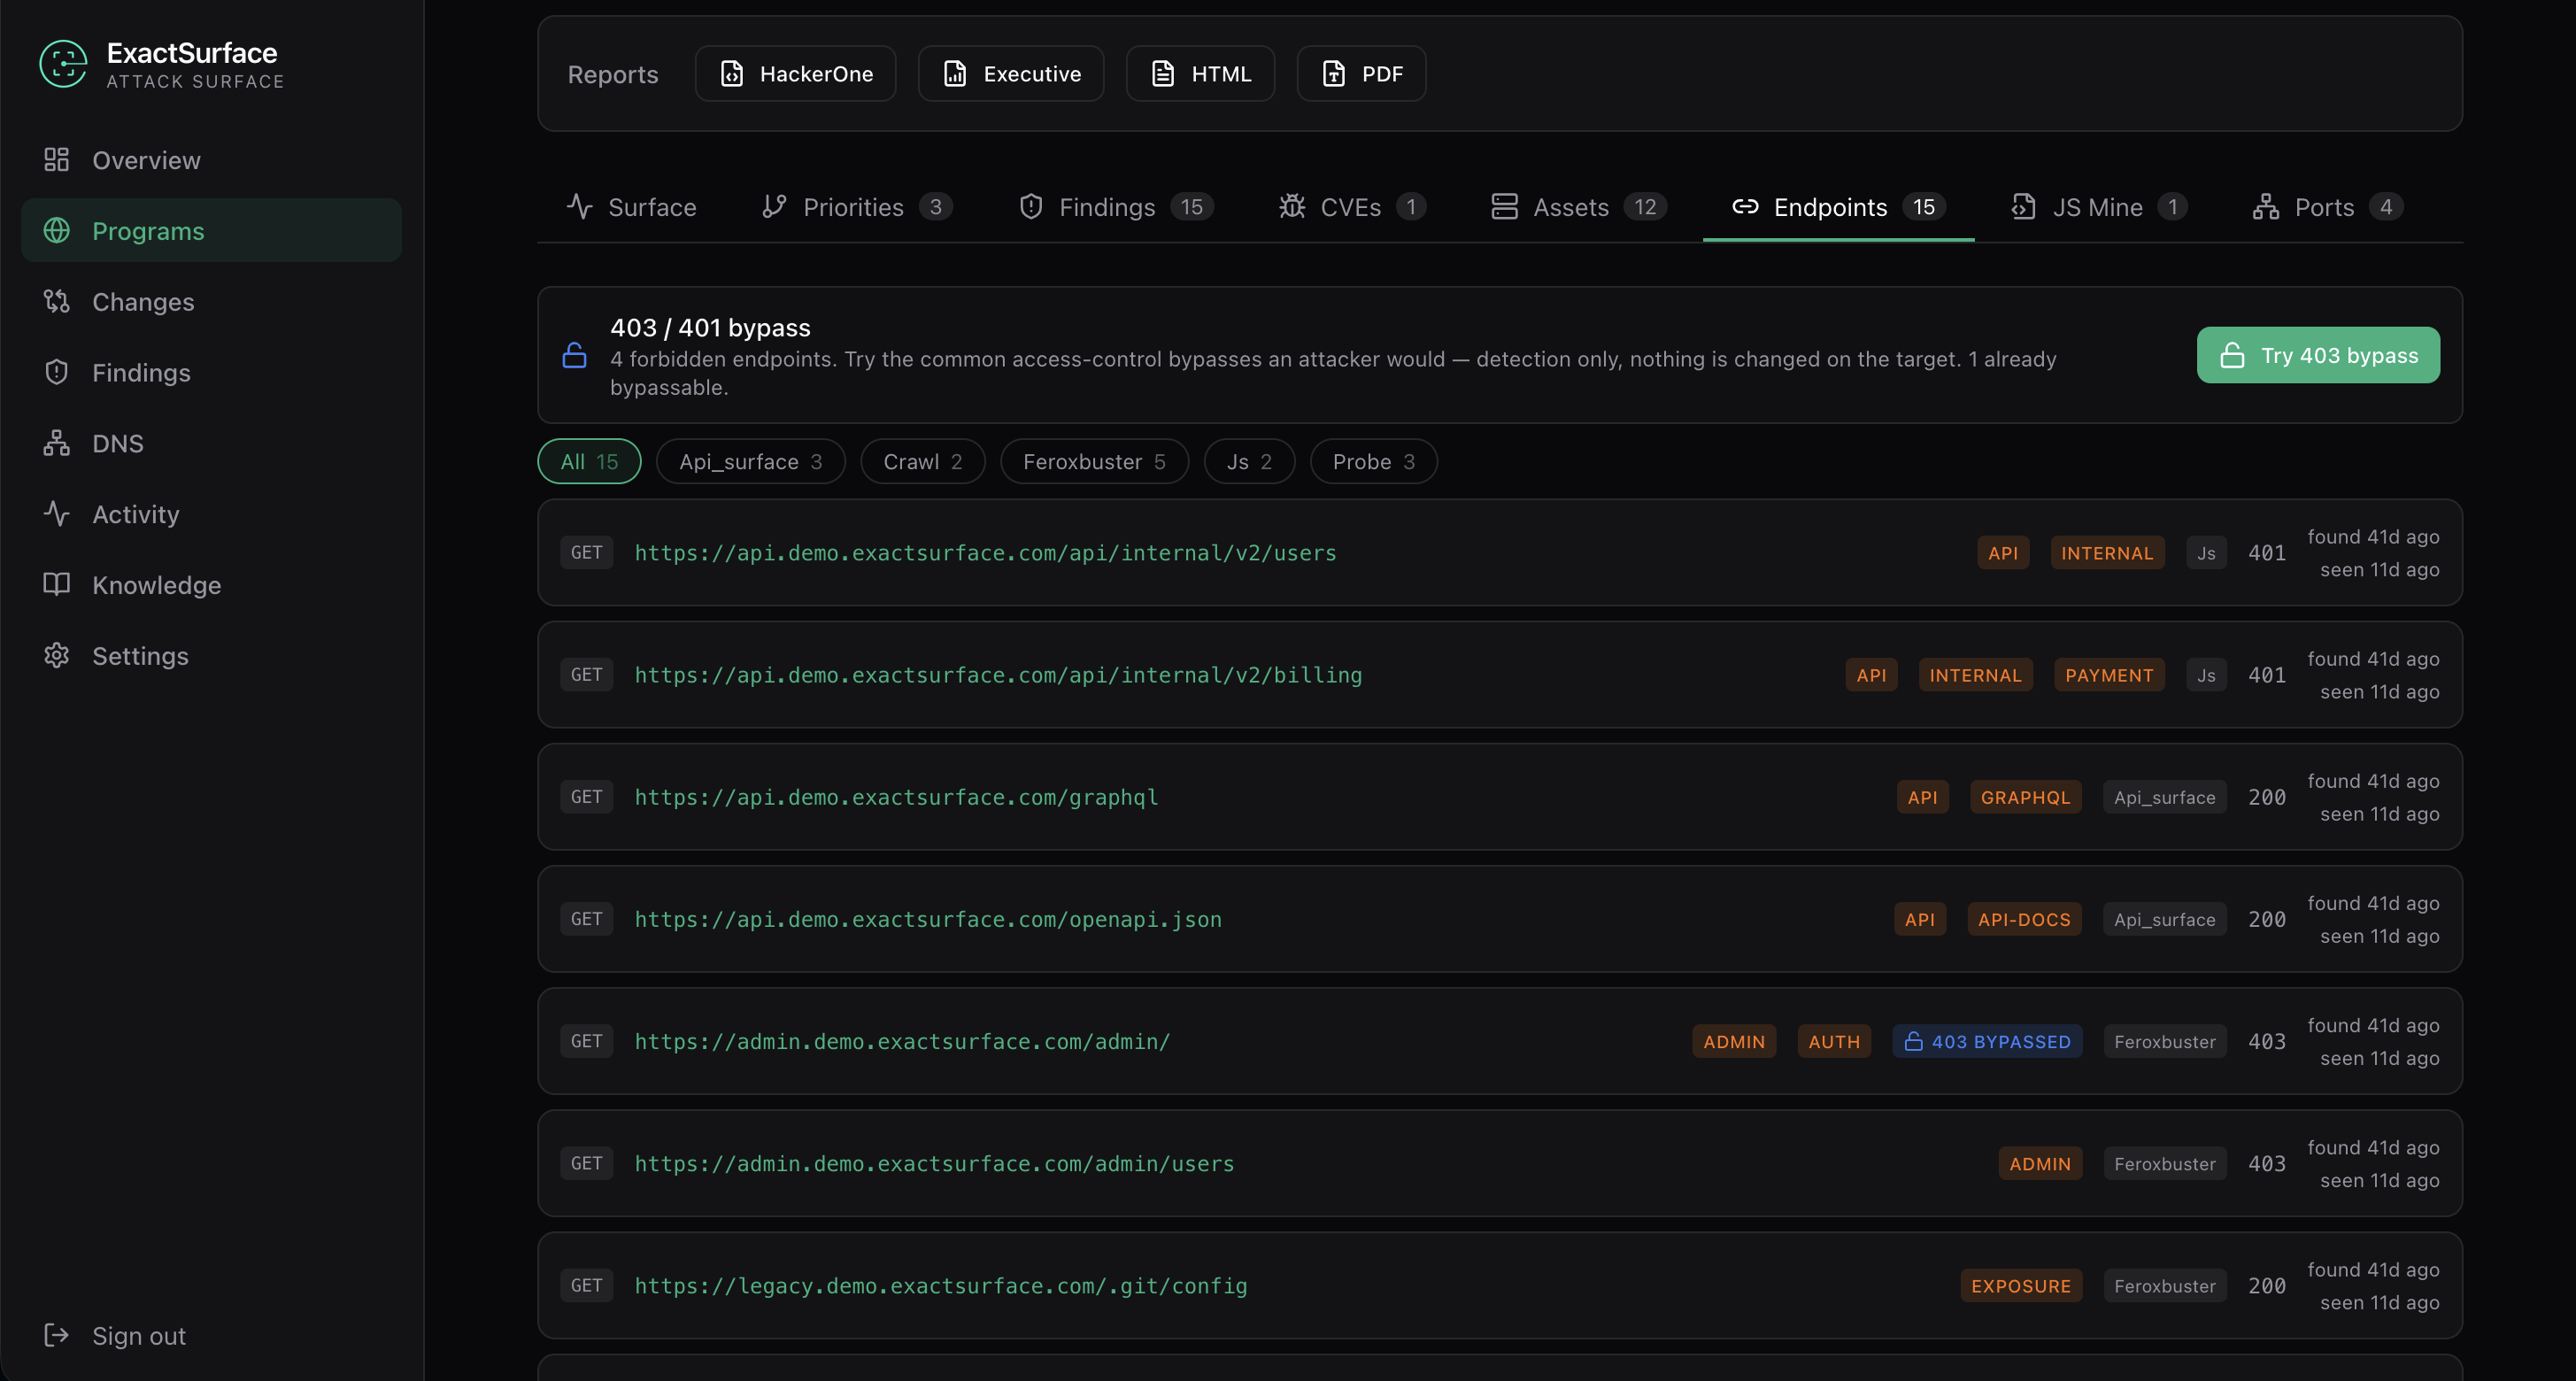Click the unlock icon beside 403 / 401 bypass

(575, 356)
